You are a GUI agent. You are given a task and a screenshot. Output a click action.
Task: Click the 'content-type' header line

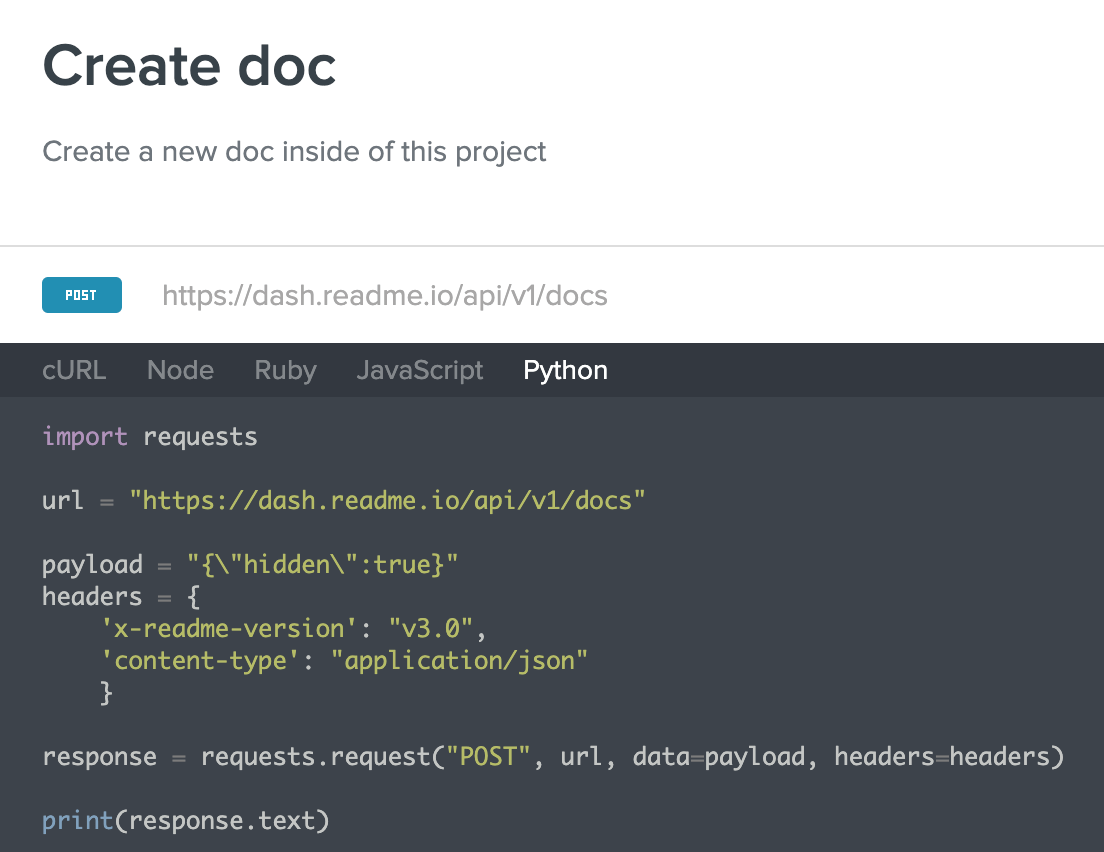pyautogui.click(x=344, y=661)
